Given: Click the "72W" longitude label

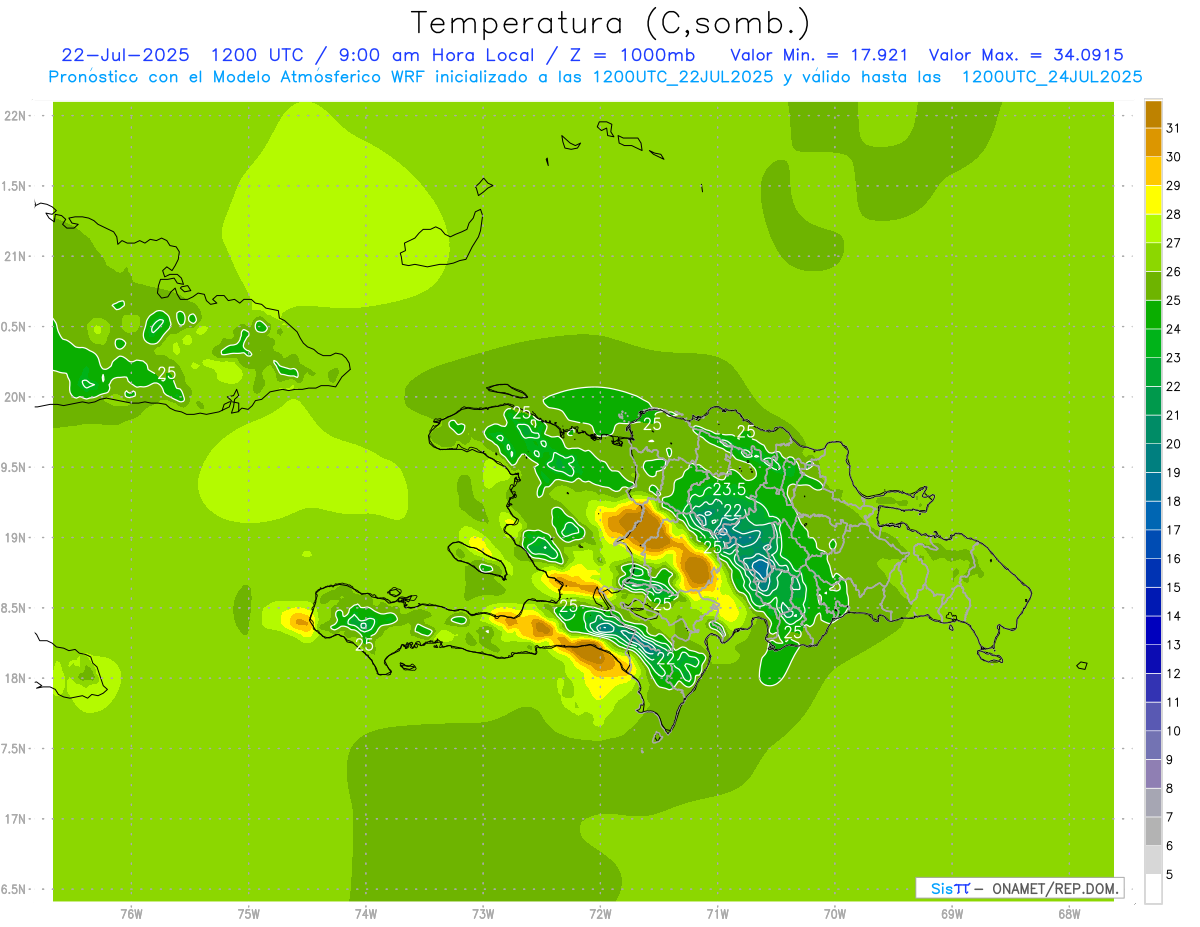Looking at the screenshot, I should click(600, 914).
